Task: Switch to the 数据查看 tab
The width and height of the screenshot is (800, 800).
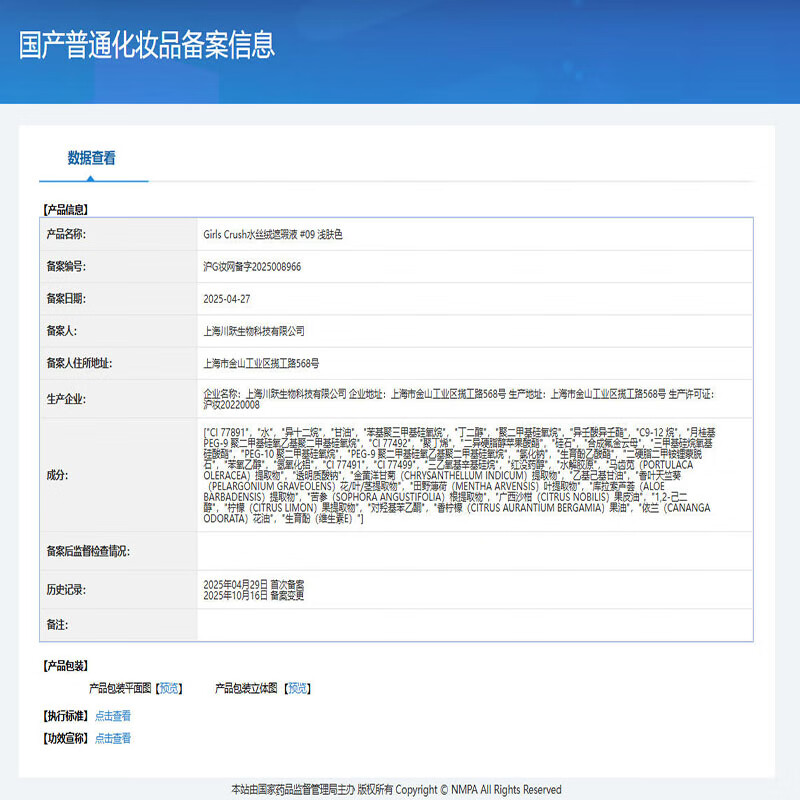Action: click(x=92, y=158)
